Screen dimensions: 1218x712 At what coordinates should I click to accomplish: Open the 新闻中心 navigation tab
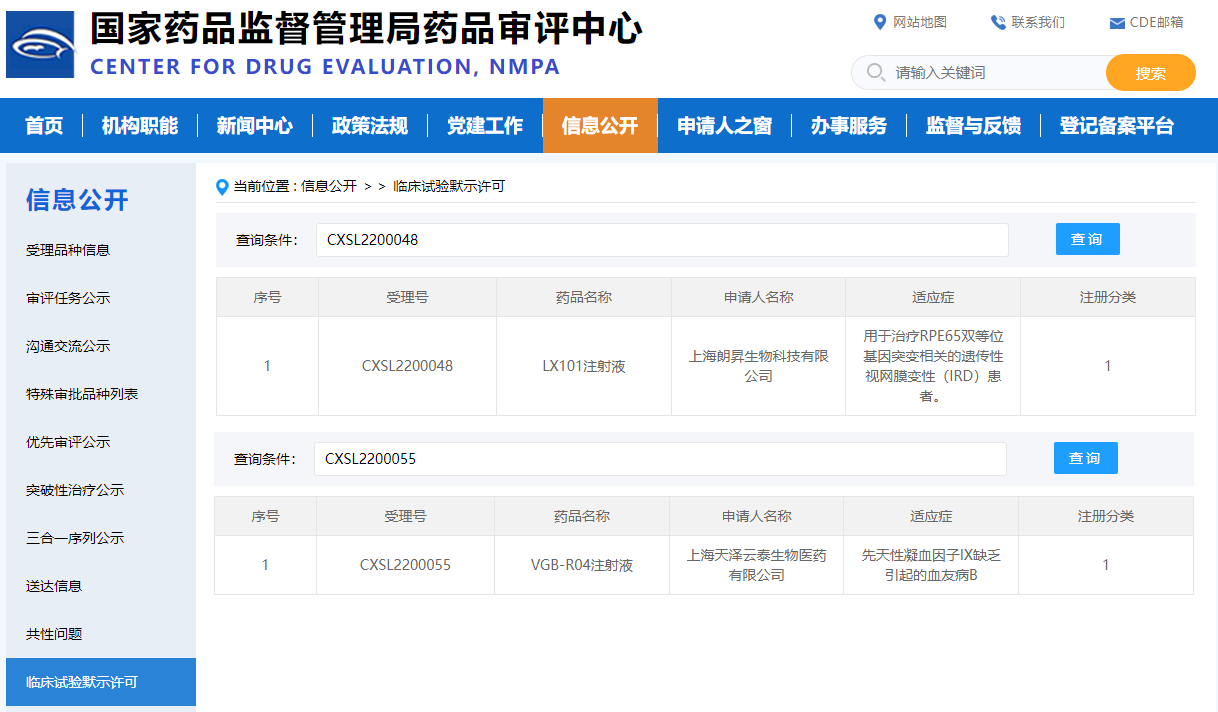point(254,126)
